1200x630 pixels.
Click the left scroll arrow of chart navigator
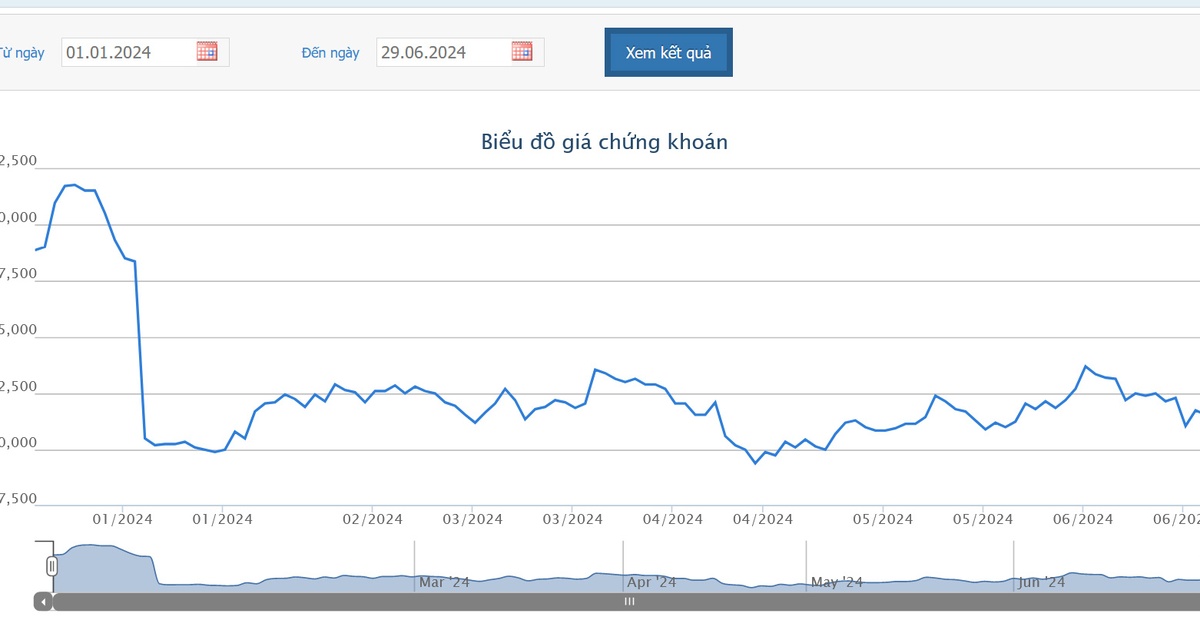pyautogui.click(x=43, y=602)
